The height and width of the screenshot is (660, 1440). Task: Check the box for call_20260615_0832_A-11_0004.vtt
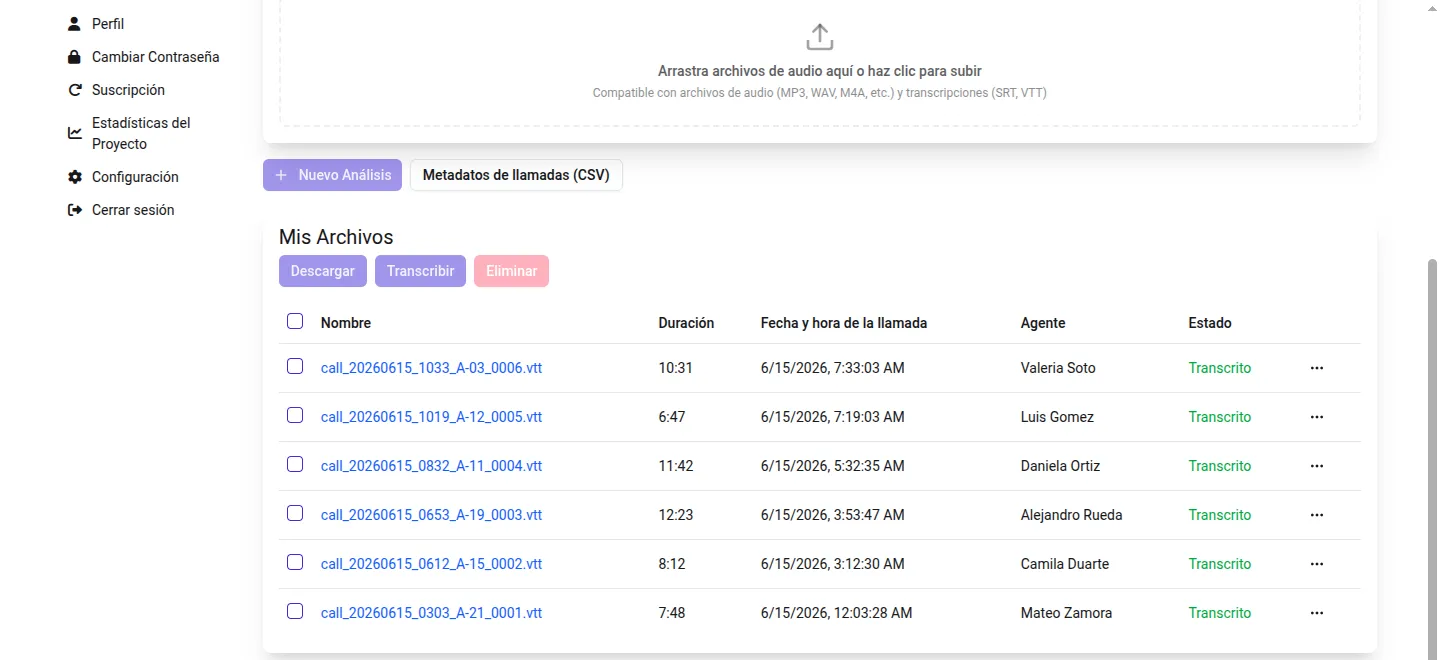(x=295, y=464)
